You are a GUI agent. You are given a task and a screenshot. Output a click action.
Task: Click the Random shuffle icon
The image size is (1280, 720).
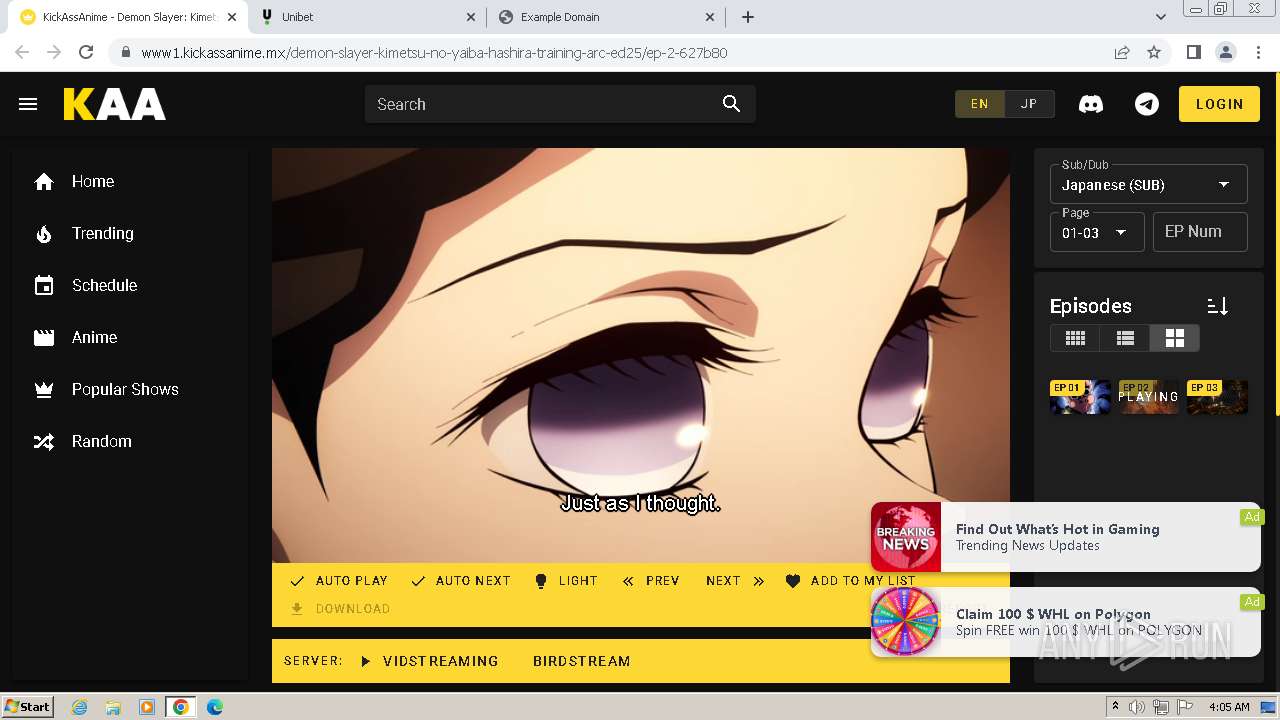pyautogui.click(x=44, y=442)
